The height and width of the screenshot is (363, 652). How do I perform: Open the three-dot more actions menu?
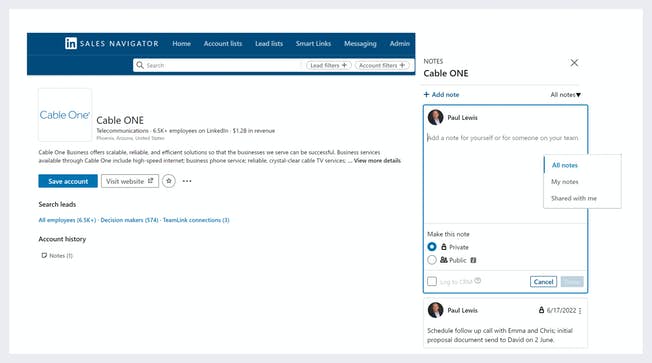(x=187, y=181)
